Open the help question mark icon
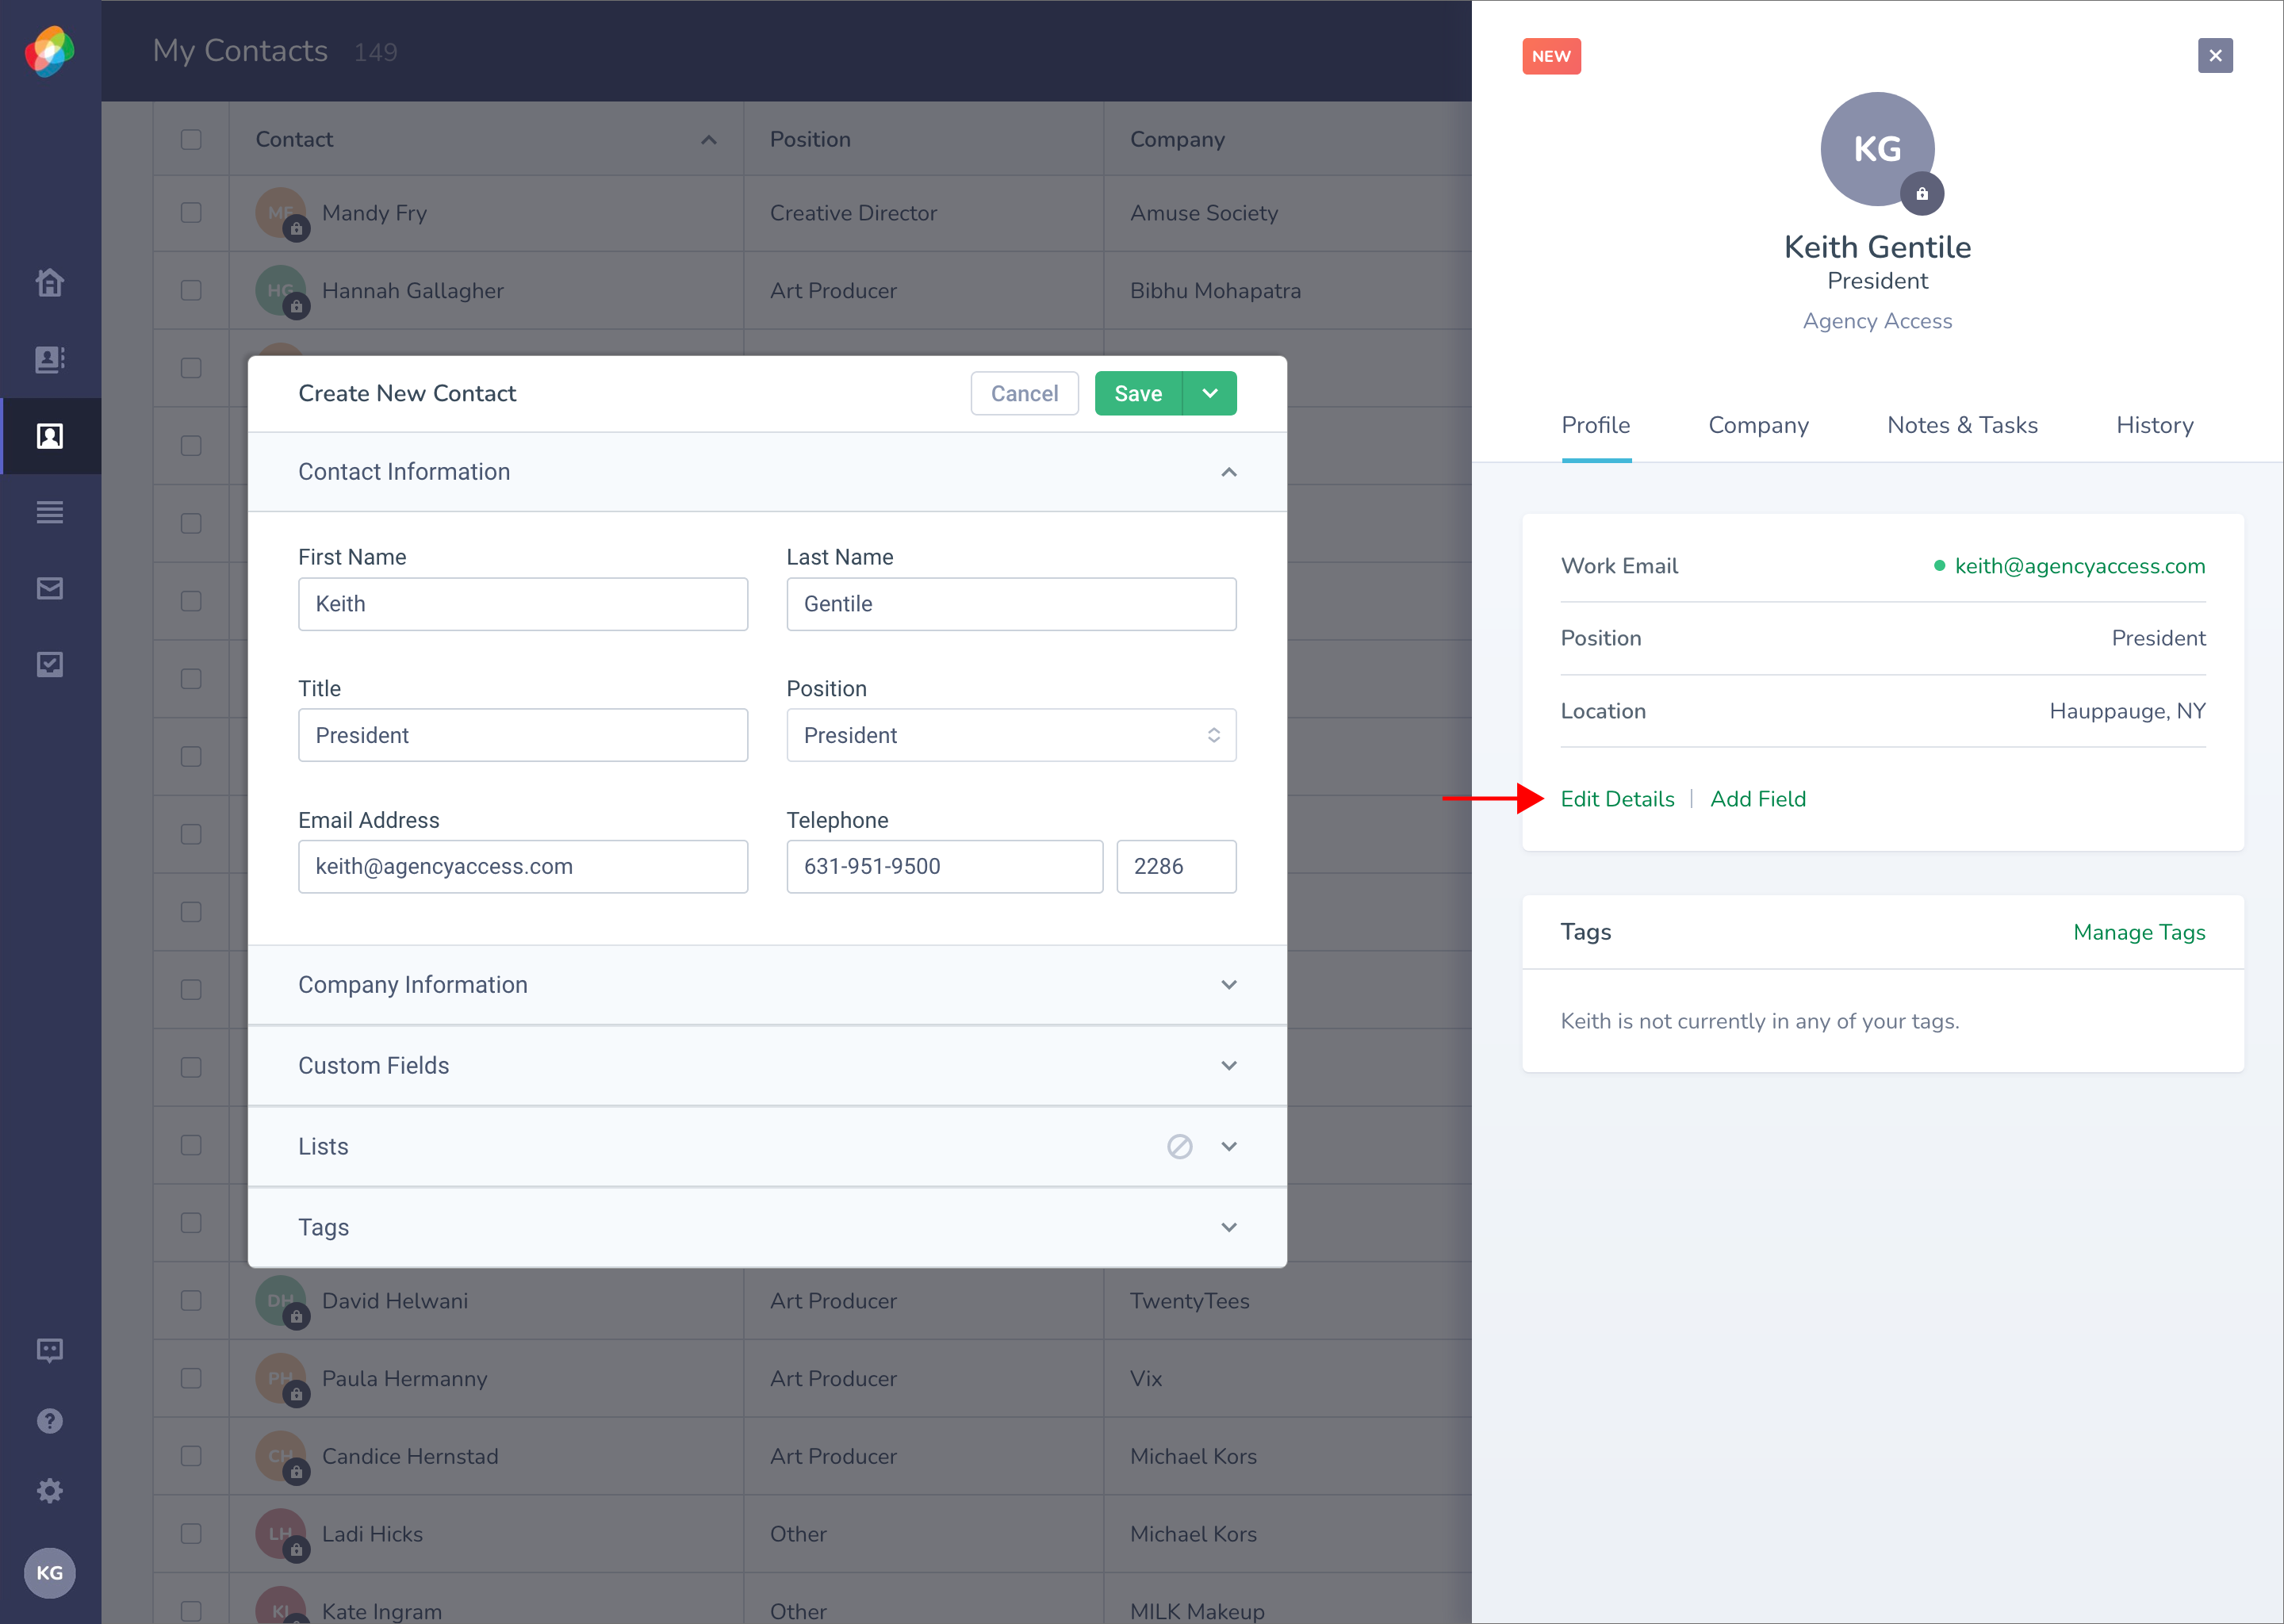 (x=50, y=1421)
